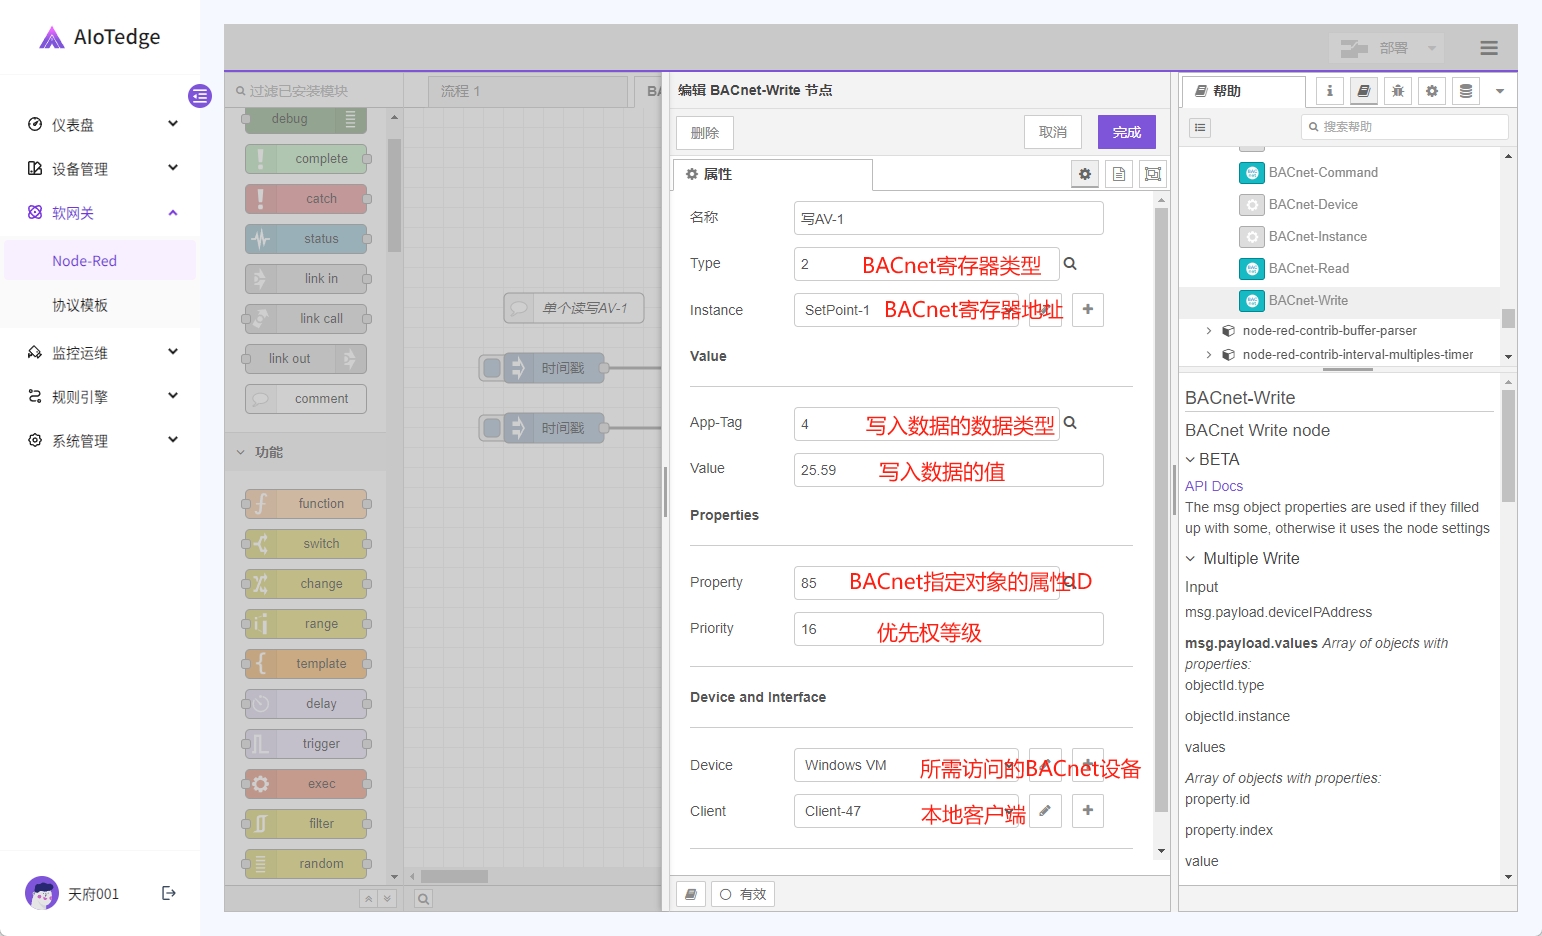The image size is (1542, 936).
Task: Open context data database icon tab
Action: click(x=1465, y=91)
